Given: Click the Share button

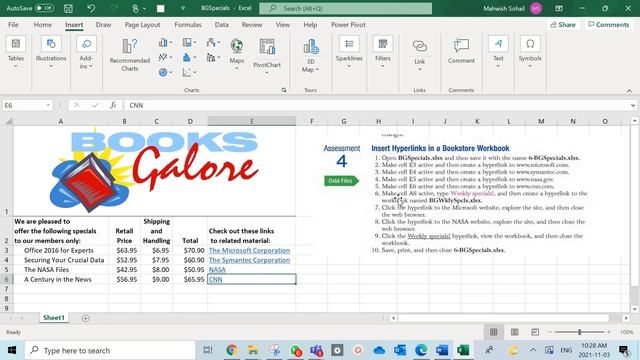Looking at the screenshot, I should pos(563,24).
